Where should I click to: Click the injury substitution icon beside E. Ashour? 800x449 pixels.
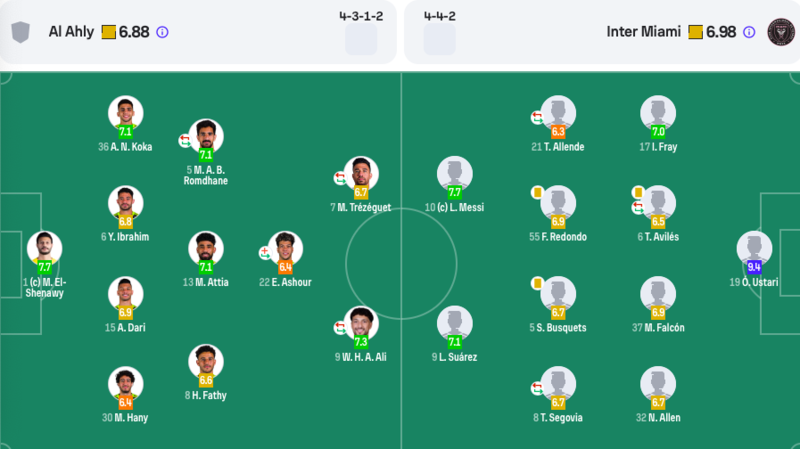(265, 253)
